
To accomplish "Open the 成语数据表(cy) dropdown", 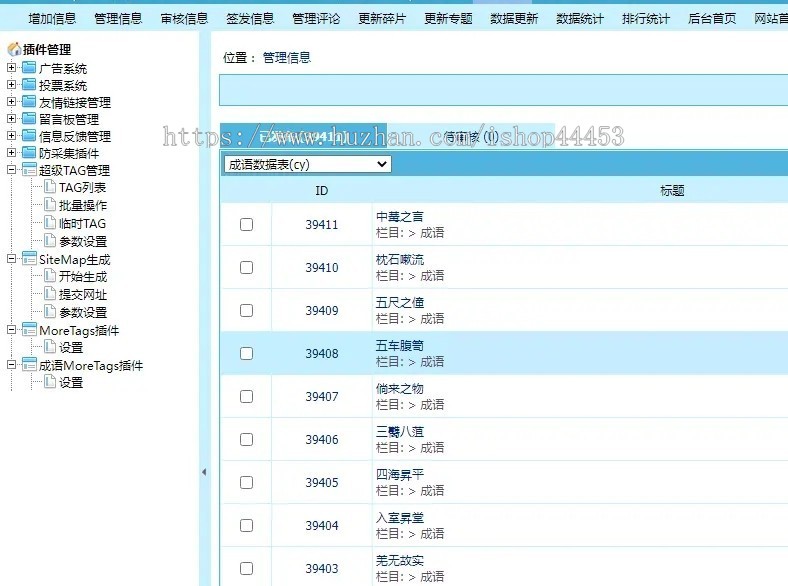I will click(307, 164).
